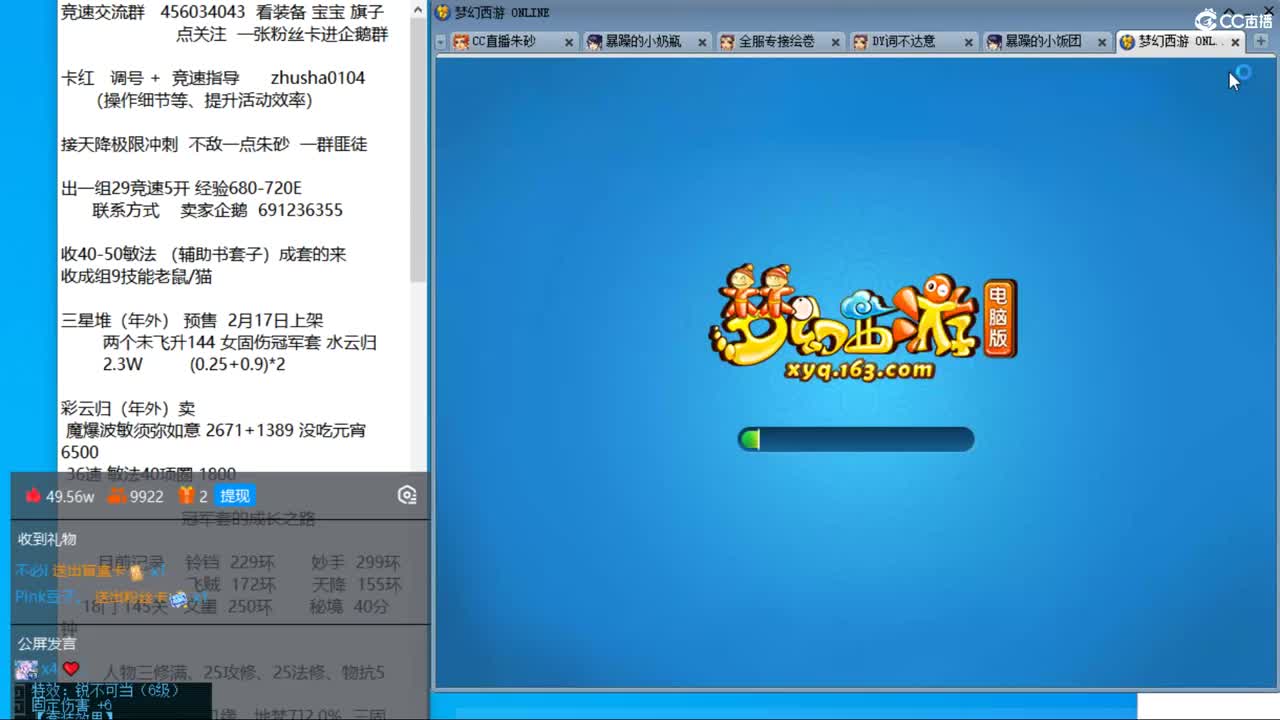This screenshot has height=720, width=1280.
Task: Open the stream panel settings icon
Action: 406,495
